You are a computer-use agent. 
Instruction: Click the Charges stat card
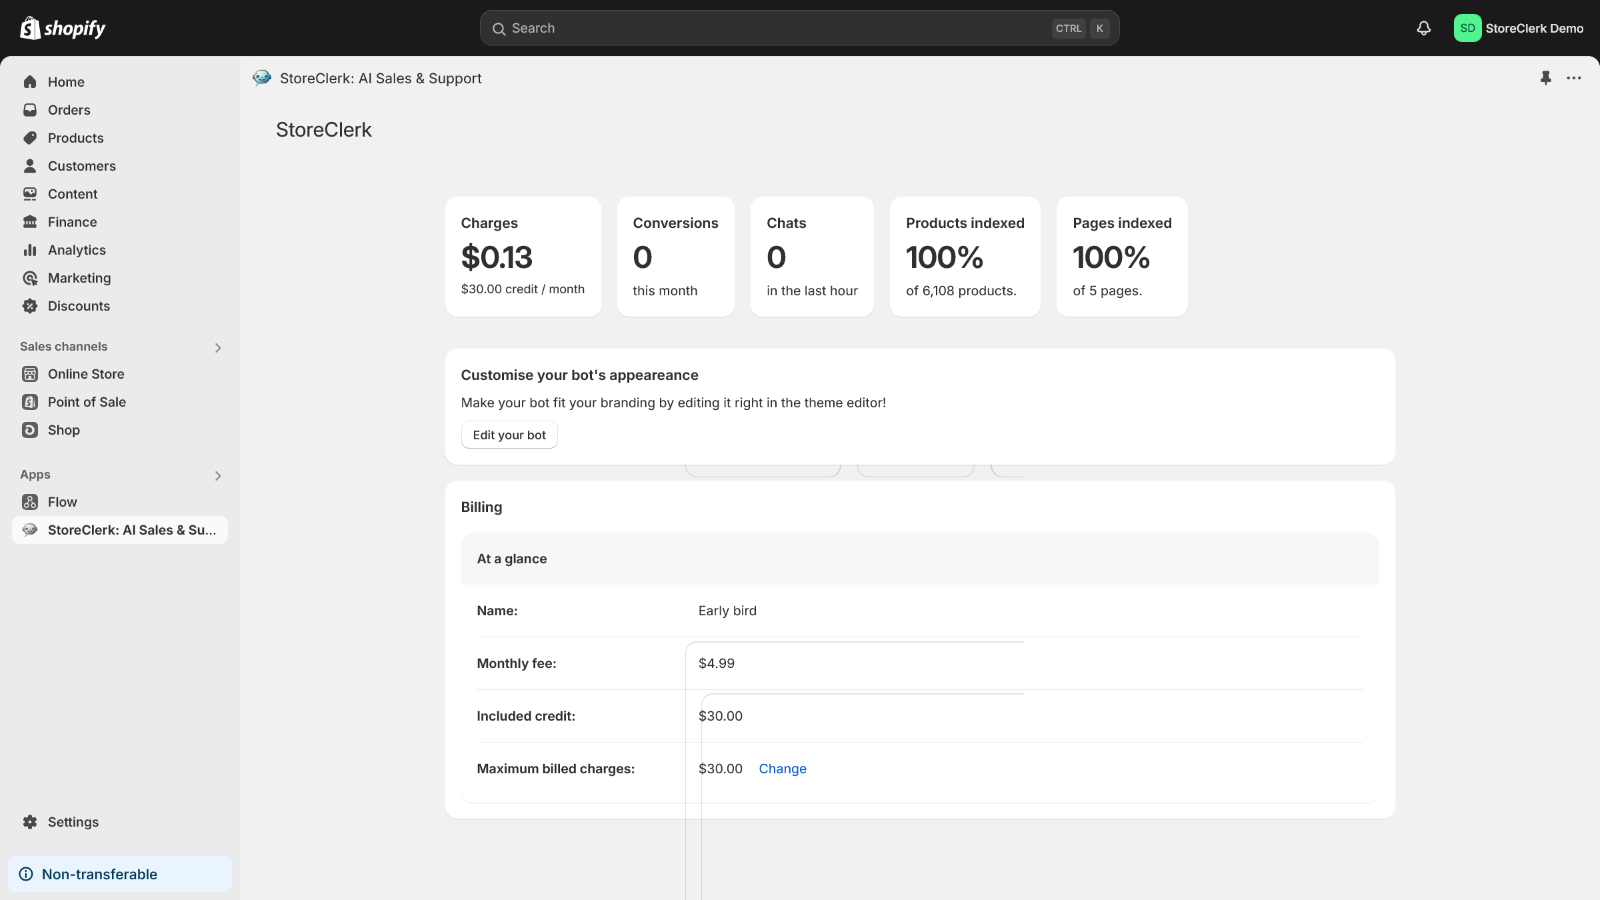tap(523, 257)
